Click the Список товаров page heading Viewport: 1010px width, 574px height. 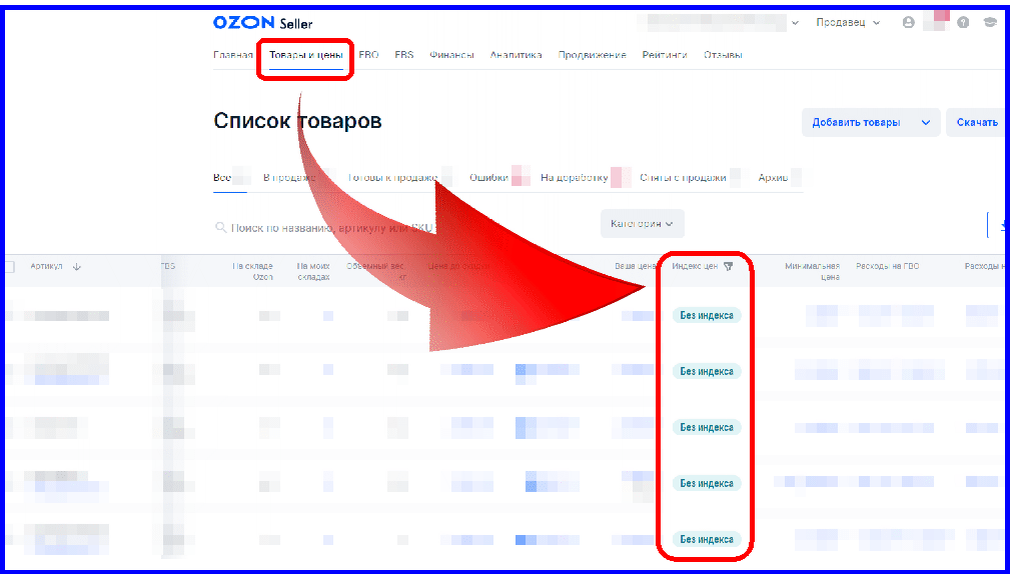pos(298,120)
